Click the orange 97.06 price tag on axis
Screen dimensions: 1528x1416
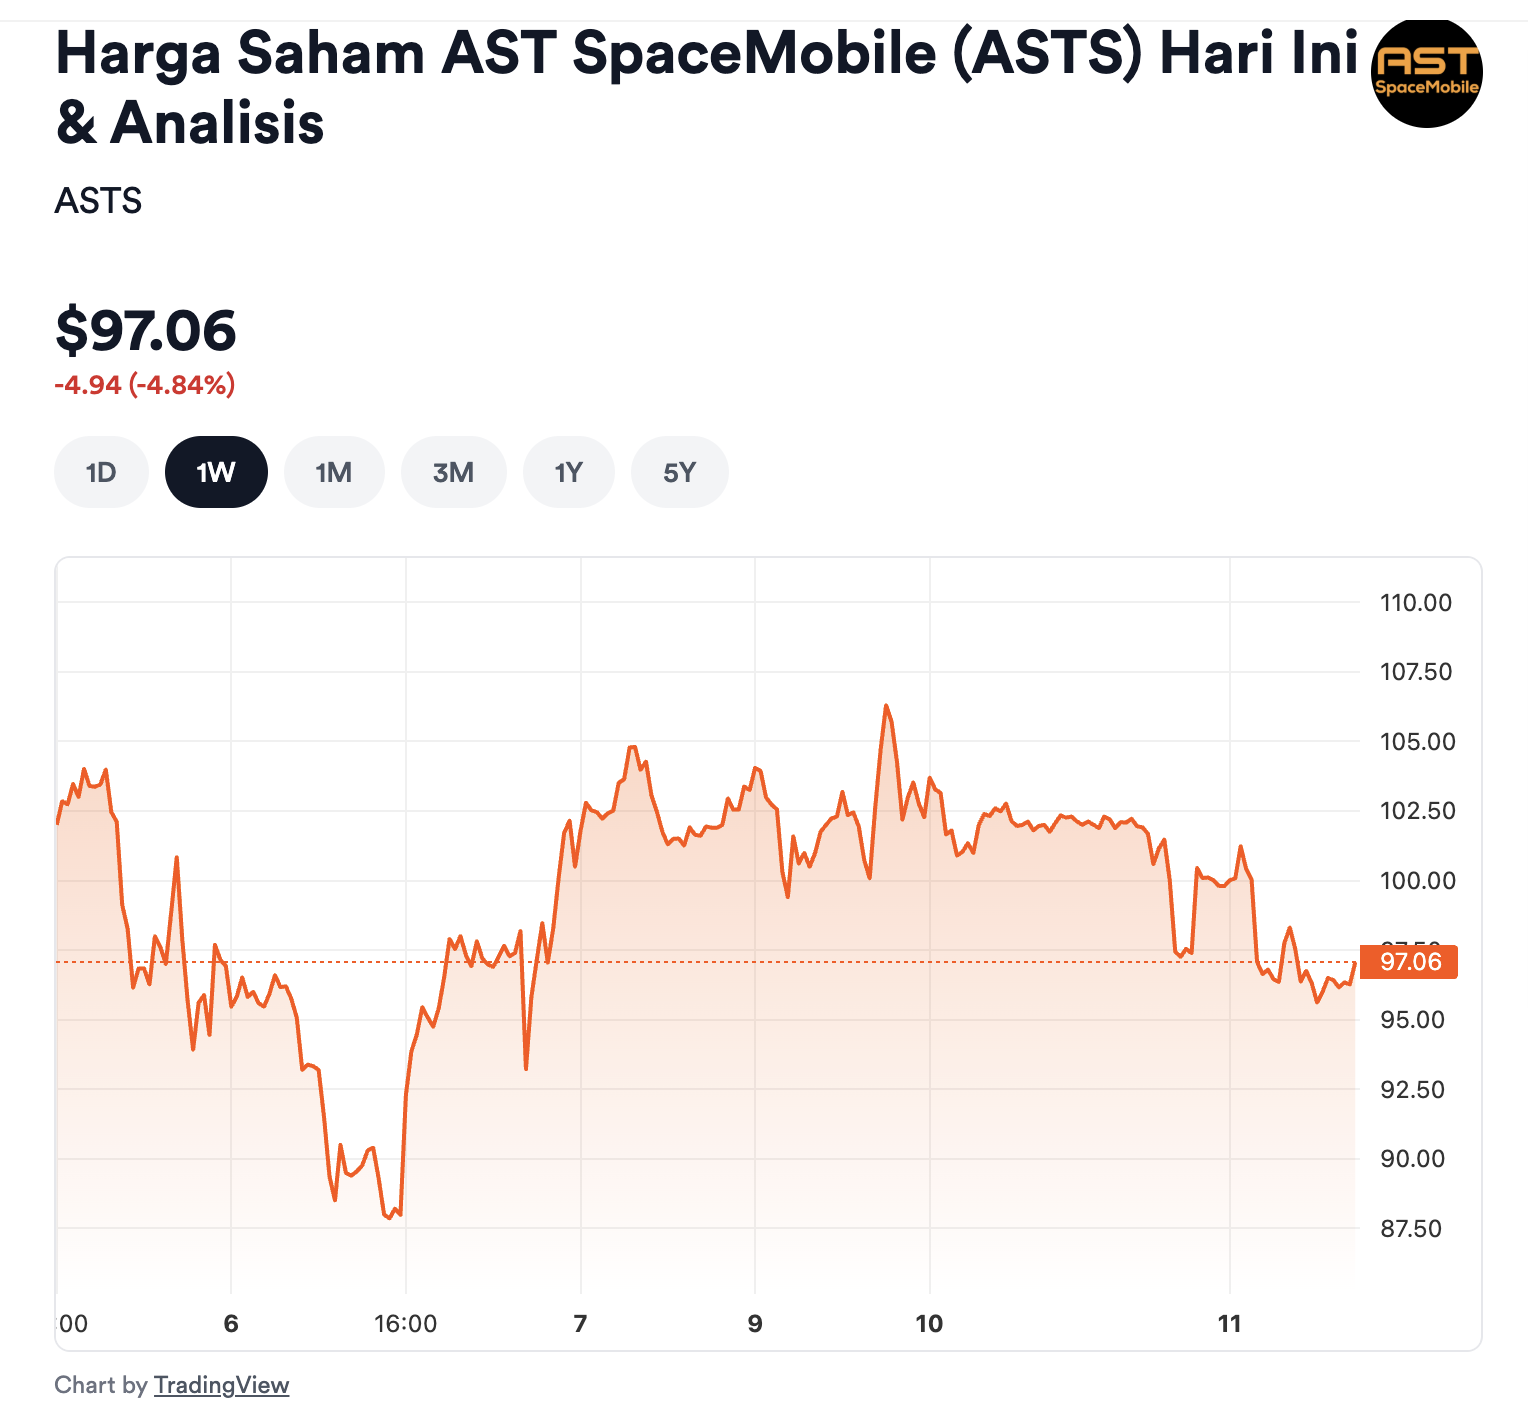click(x=1409, y=962)
